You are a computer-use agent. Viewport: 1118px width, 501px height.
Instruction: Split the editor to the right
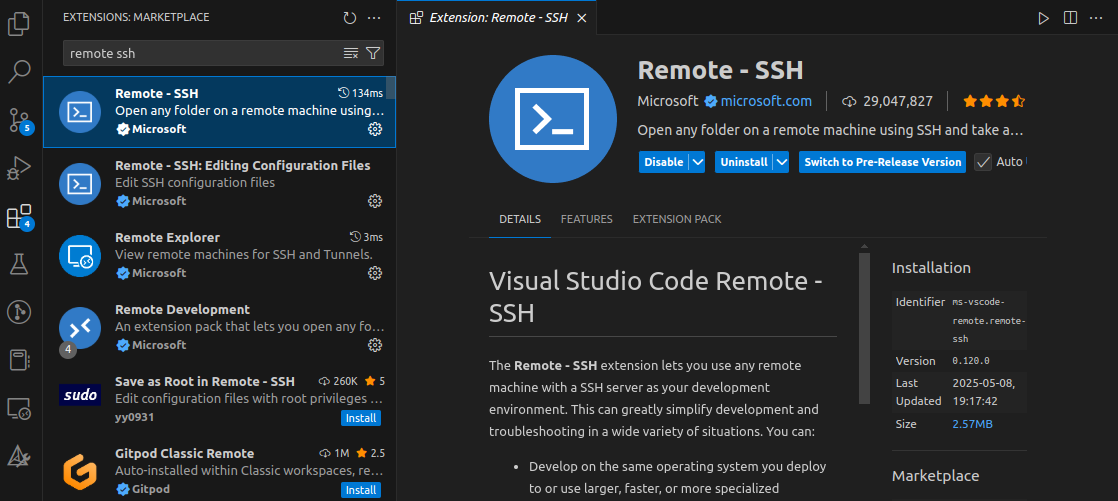[x=1071, y=18]
